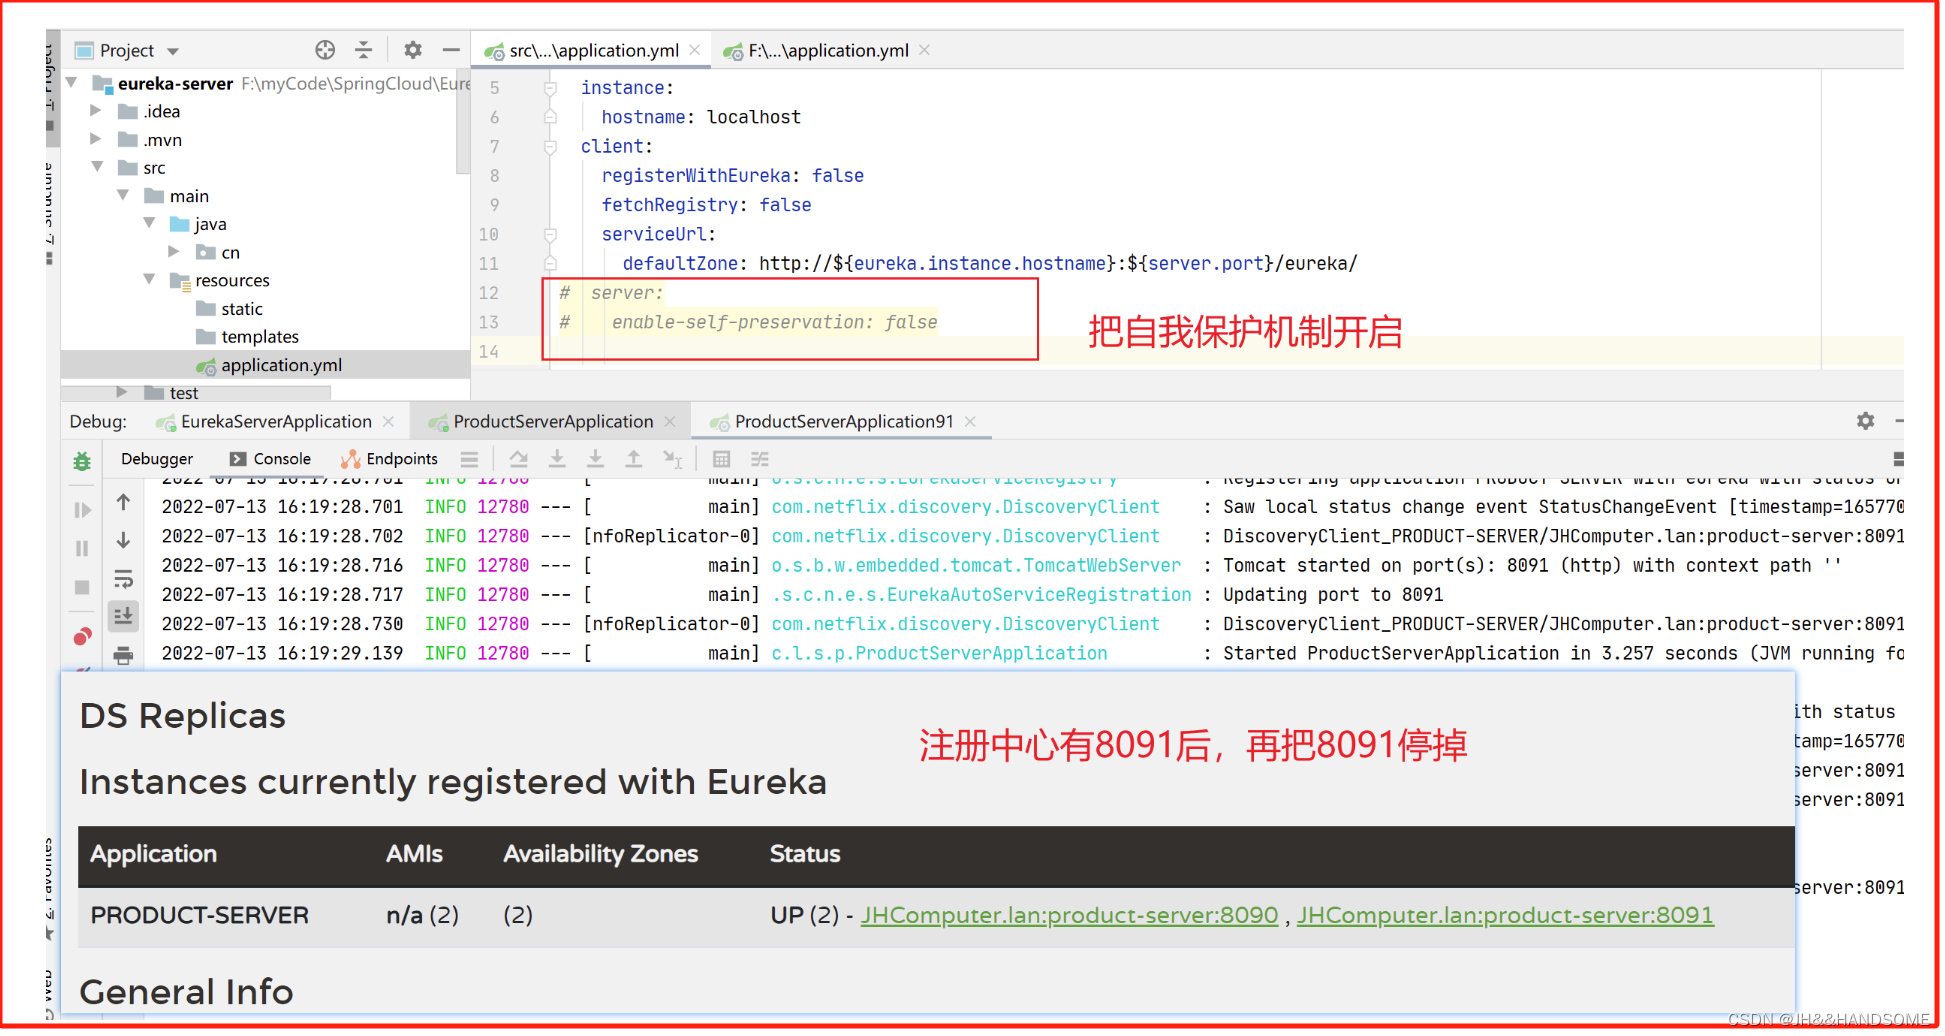This screenshot has width=1945, height=1036.
Task: Click Show Execution Point icon
Action: click(x=518, y=459)
